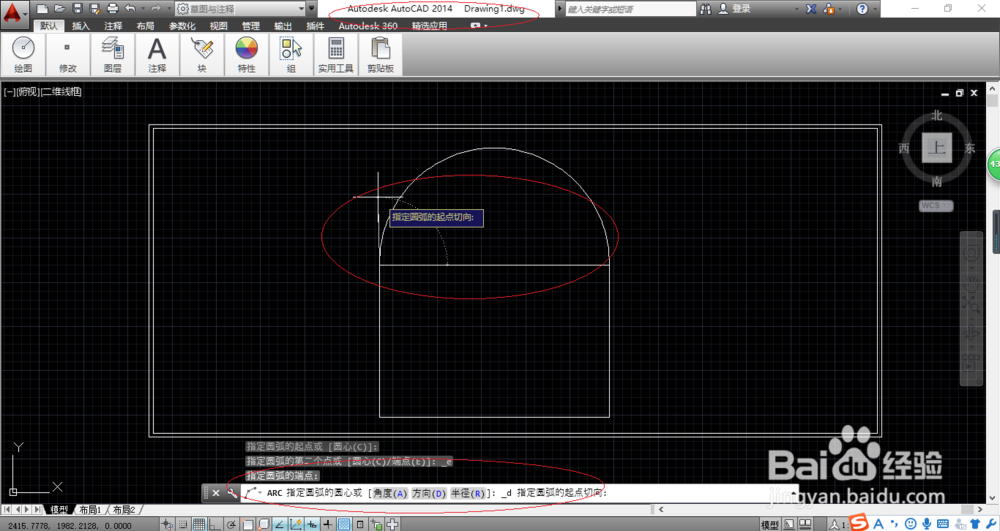1000x531 pixels.
Task: Open the 插件 ribbon tab
Action: pyautogui.click(x=315, y=25)
